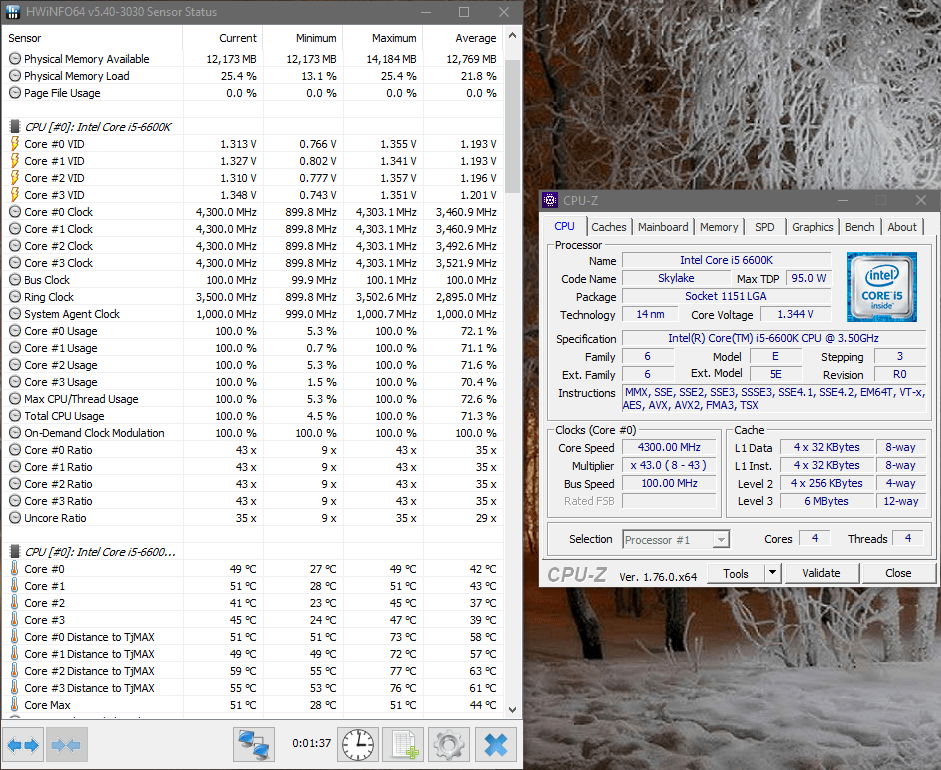Click the thermometer icon beside Core #0
Image resolution: width=941 pixels, height=770 pixels.
[x=15, y=568]
